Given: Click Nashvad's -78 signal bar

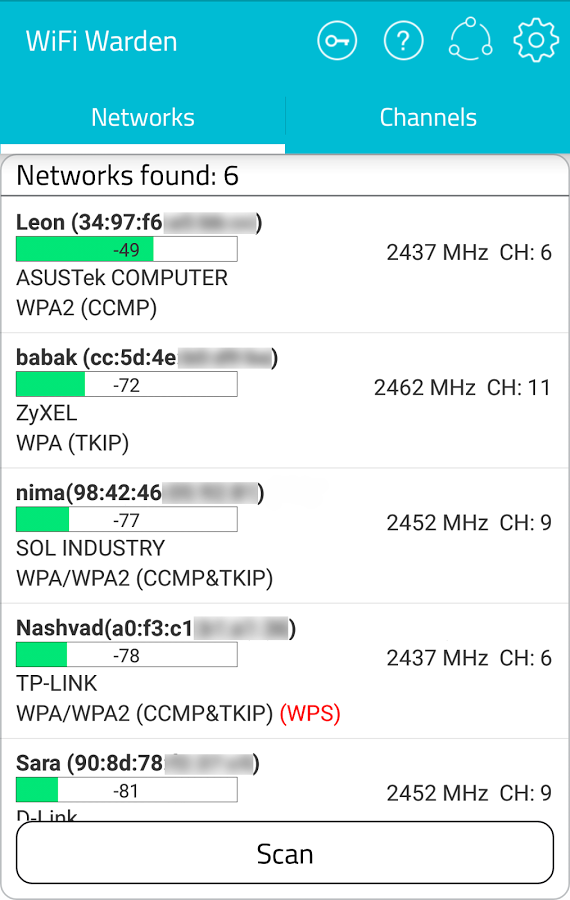Looking at the screenshot, I should point(126,655).
